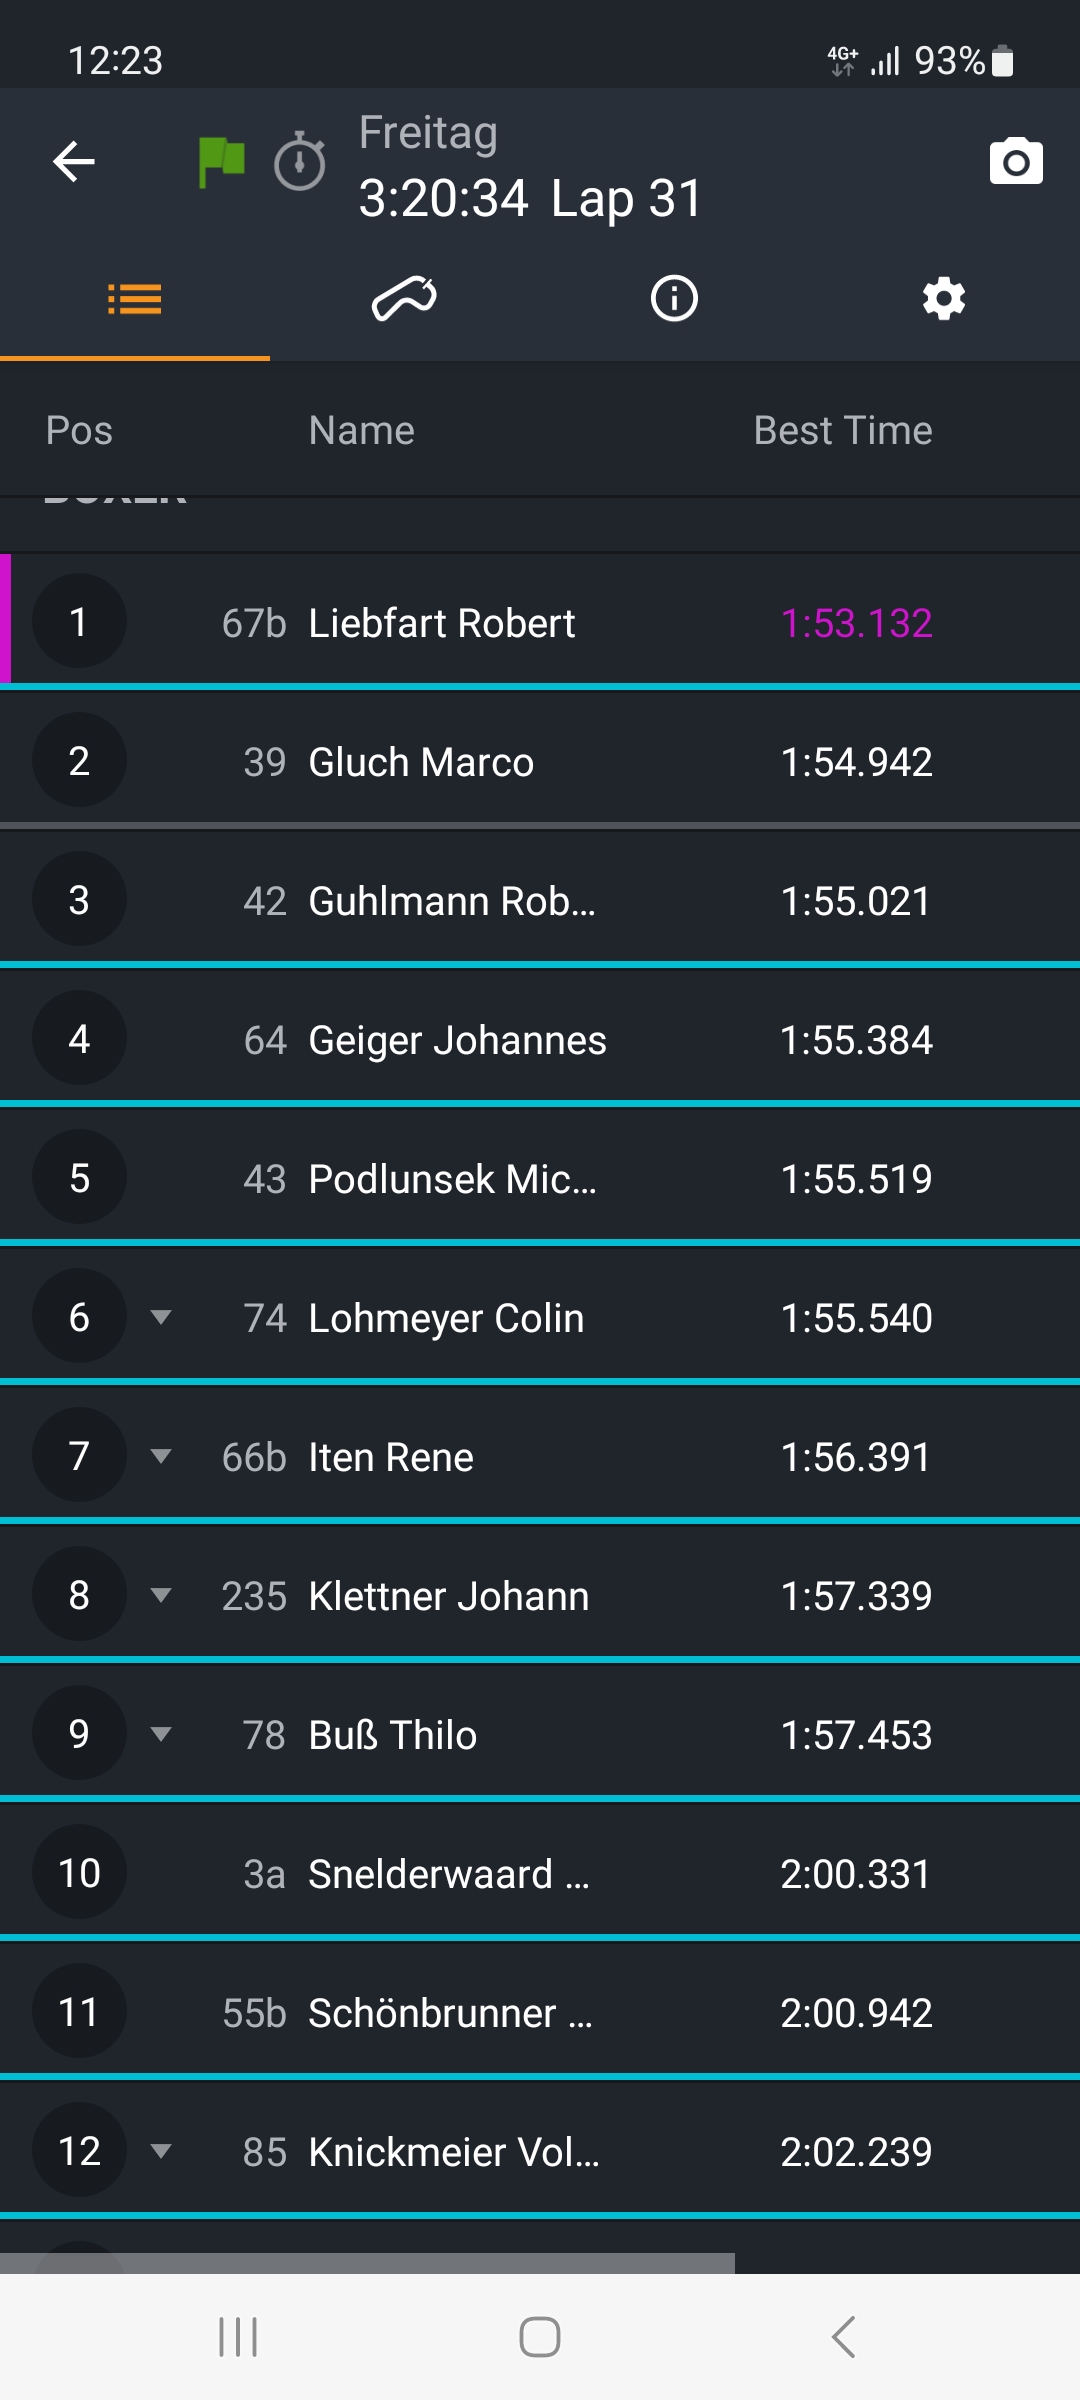The width and height of the screenshot is (1080, 2400).
Task: Open the info tab
Action: pos(674,298)
